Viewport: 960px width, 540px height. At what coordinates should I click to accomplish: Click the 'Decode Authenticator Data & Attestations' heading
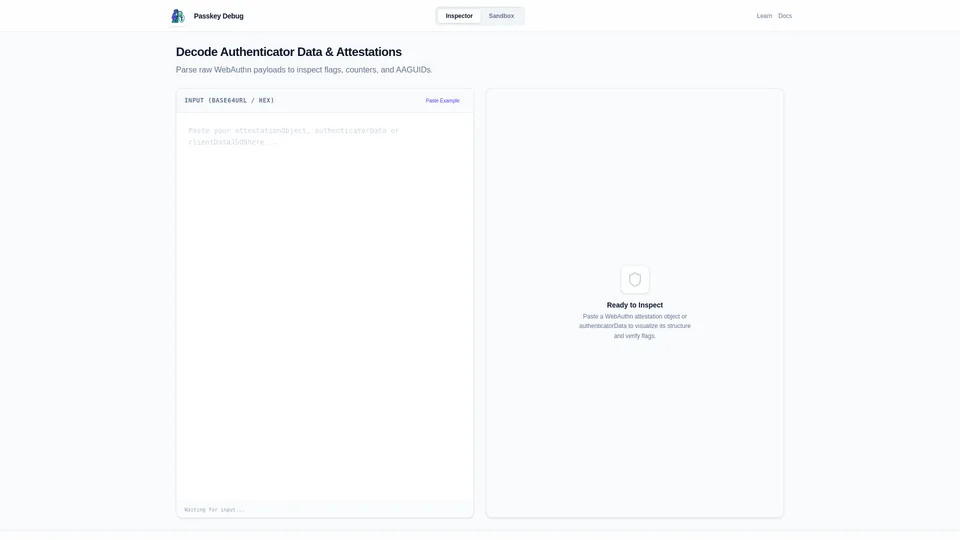click(288, 52)
